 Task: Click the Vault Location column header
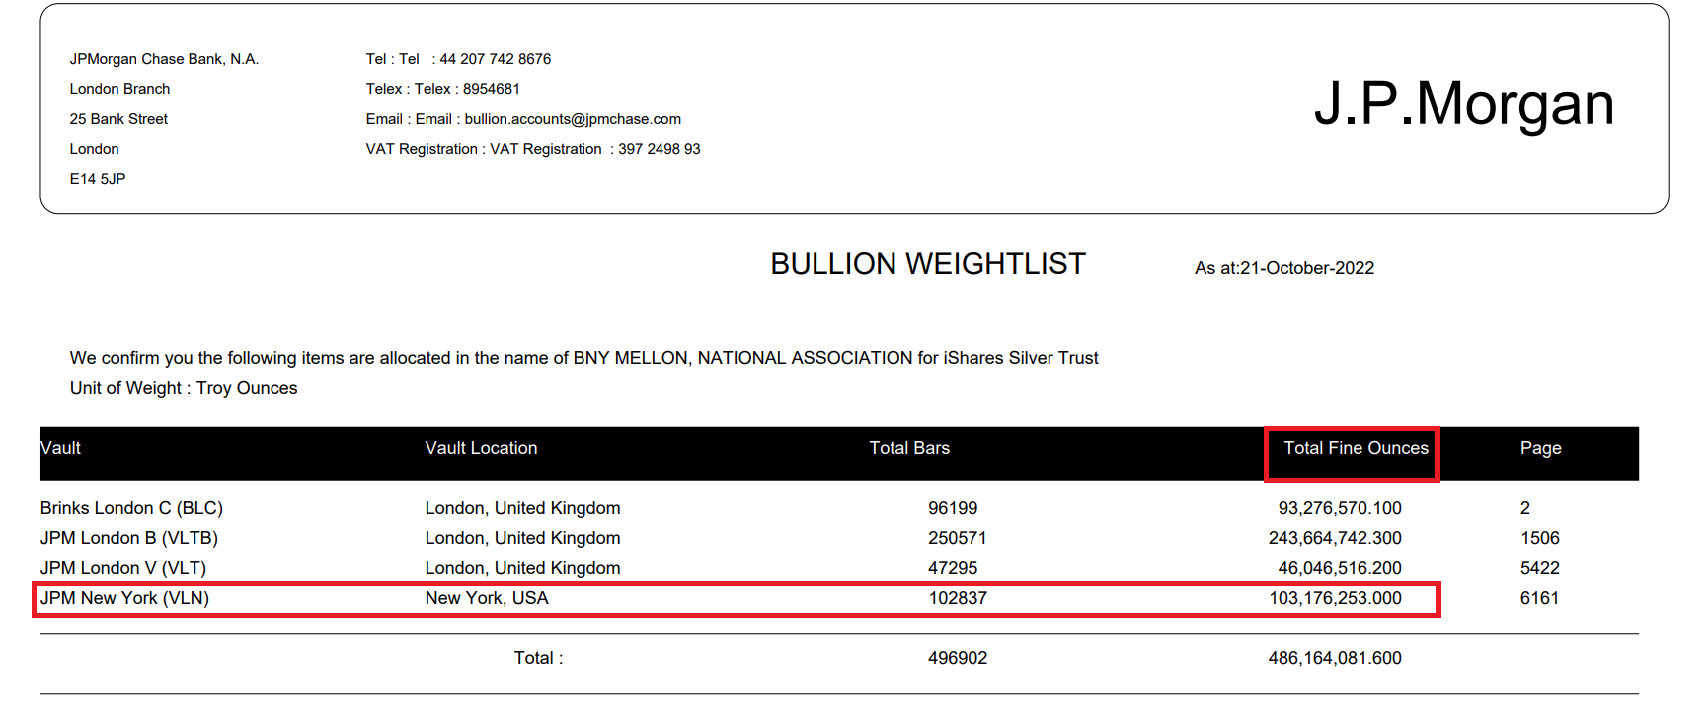click(481, 448)
